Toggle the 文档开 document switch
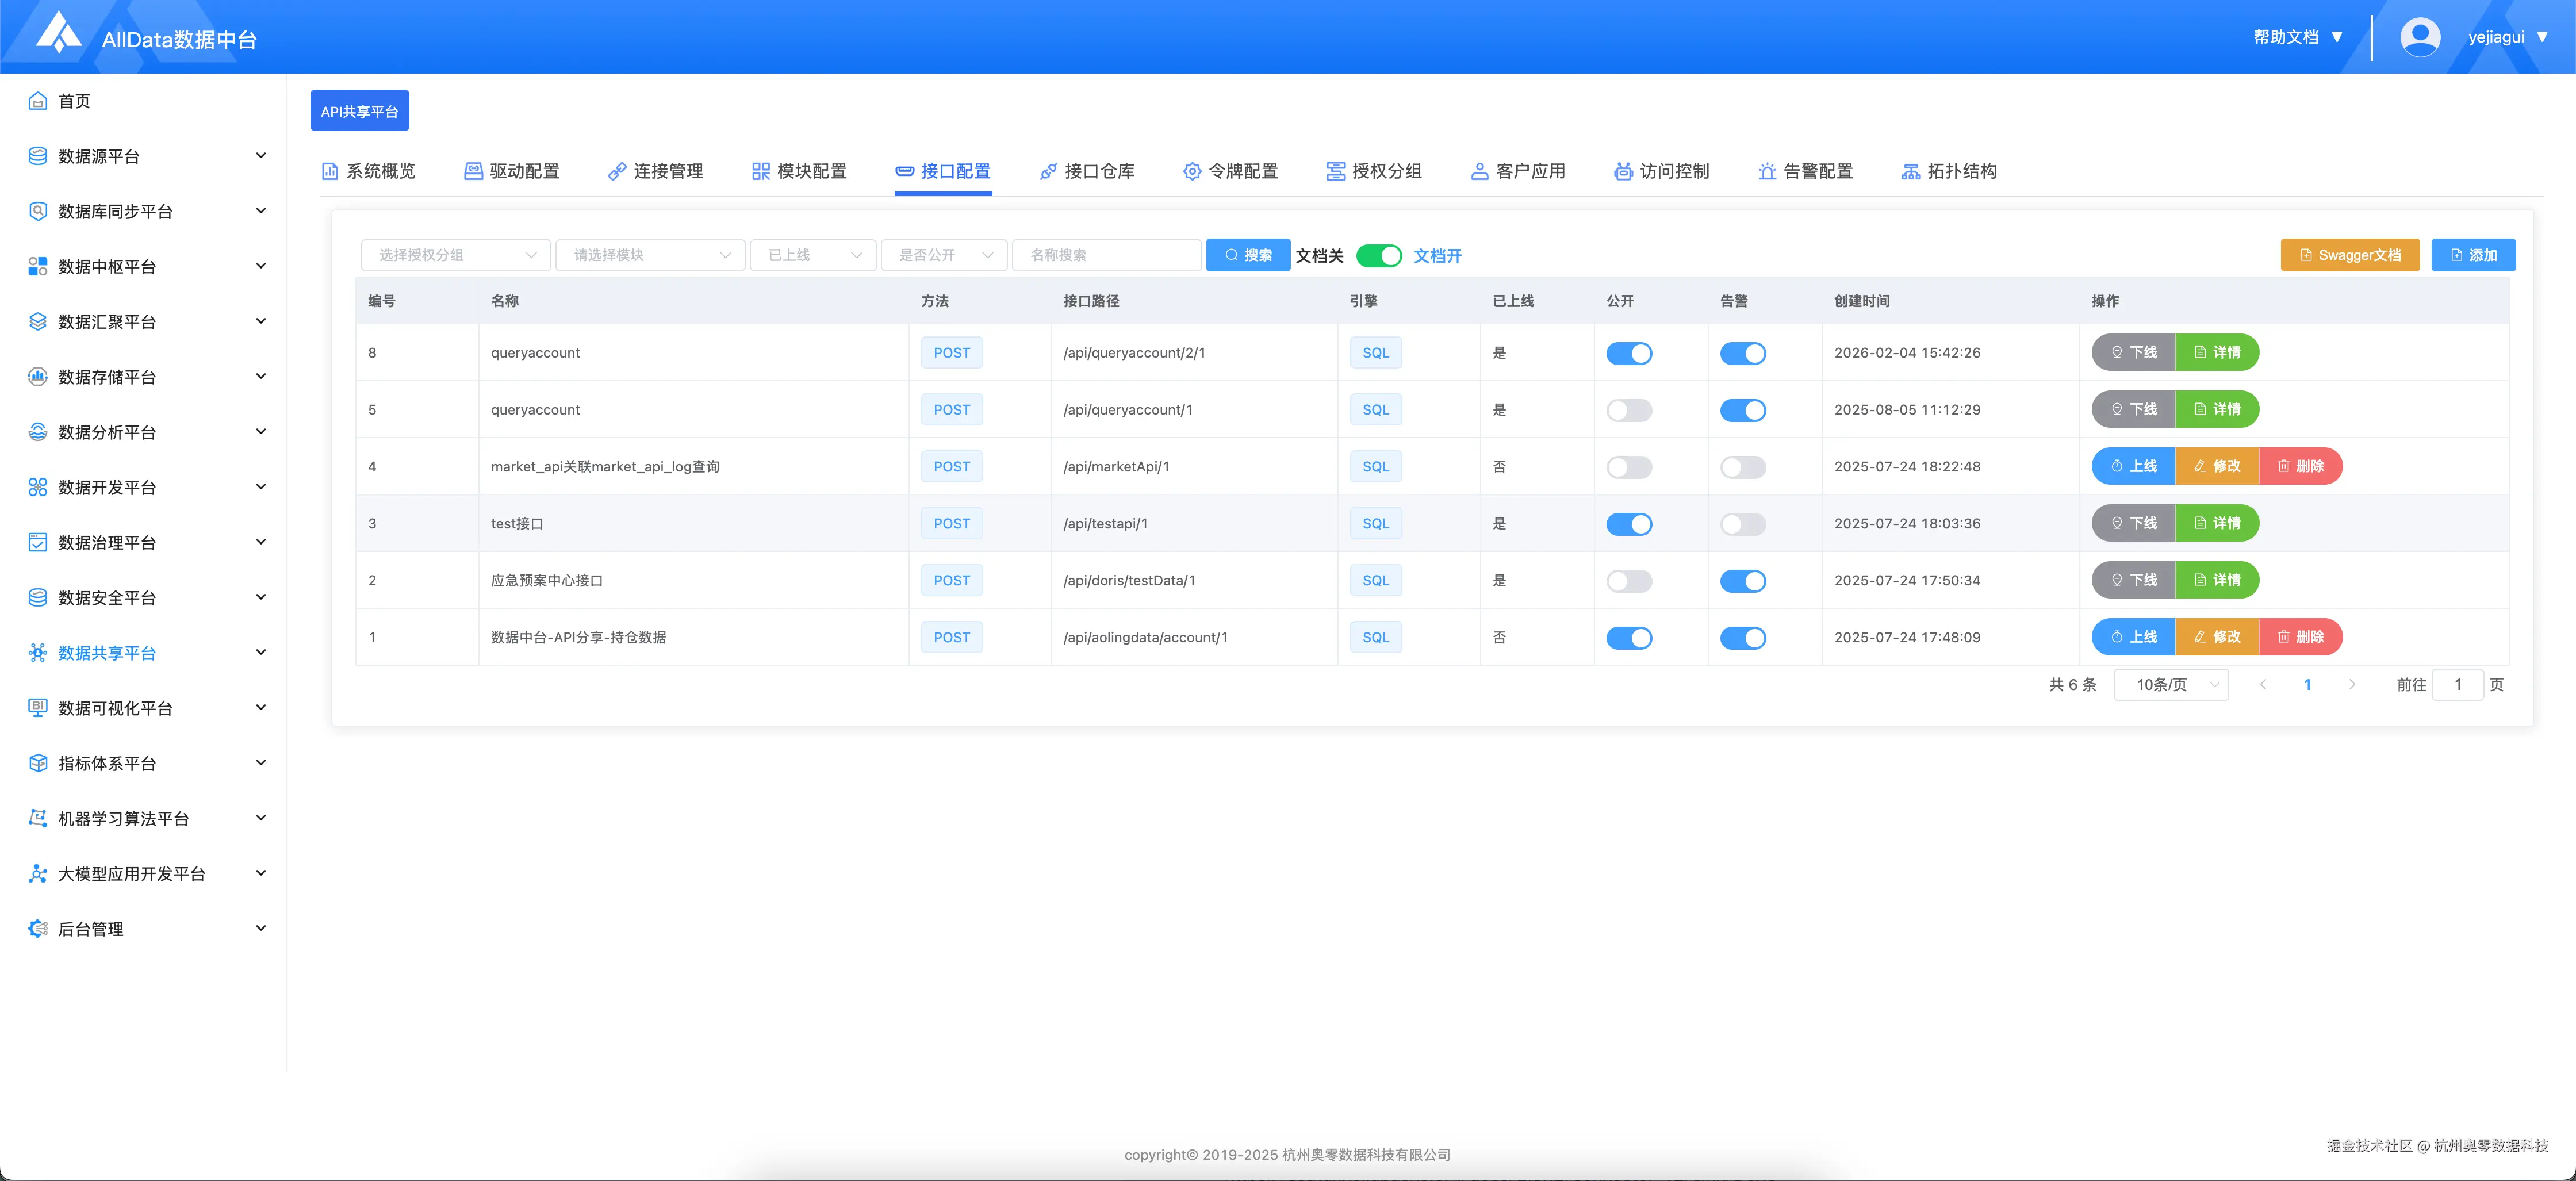The width and height of the screenshot is (2576, 1181). coord(1379,256)
